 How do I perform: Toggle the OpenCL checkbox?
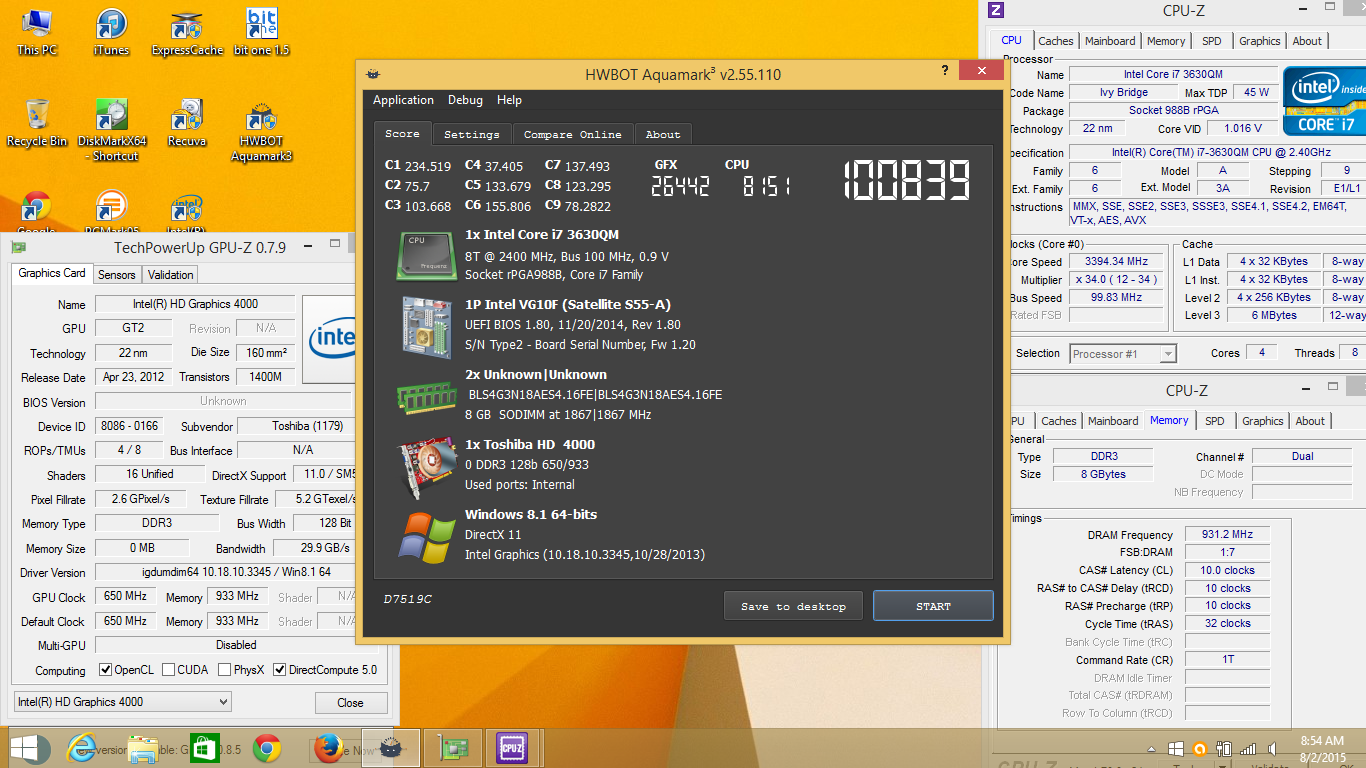point(106,670)
